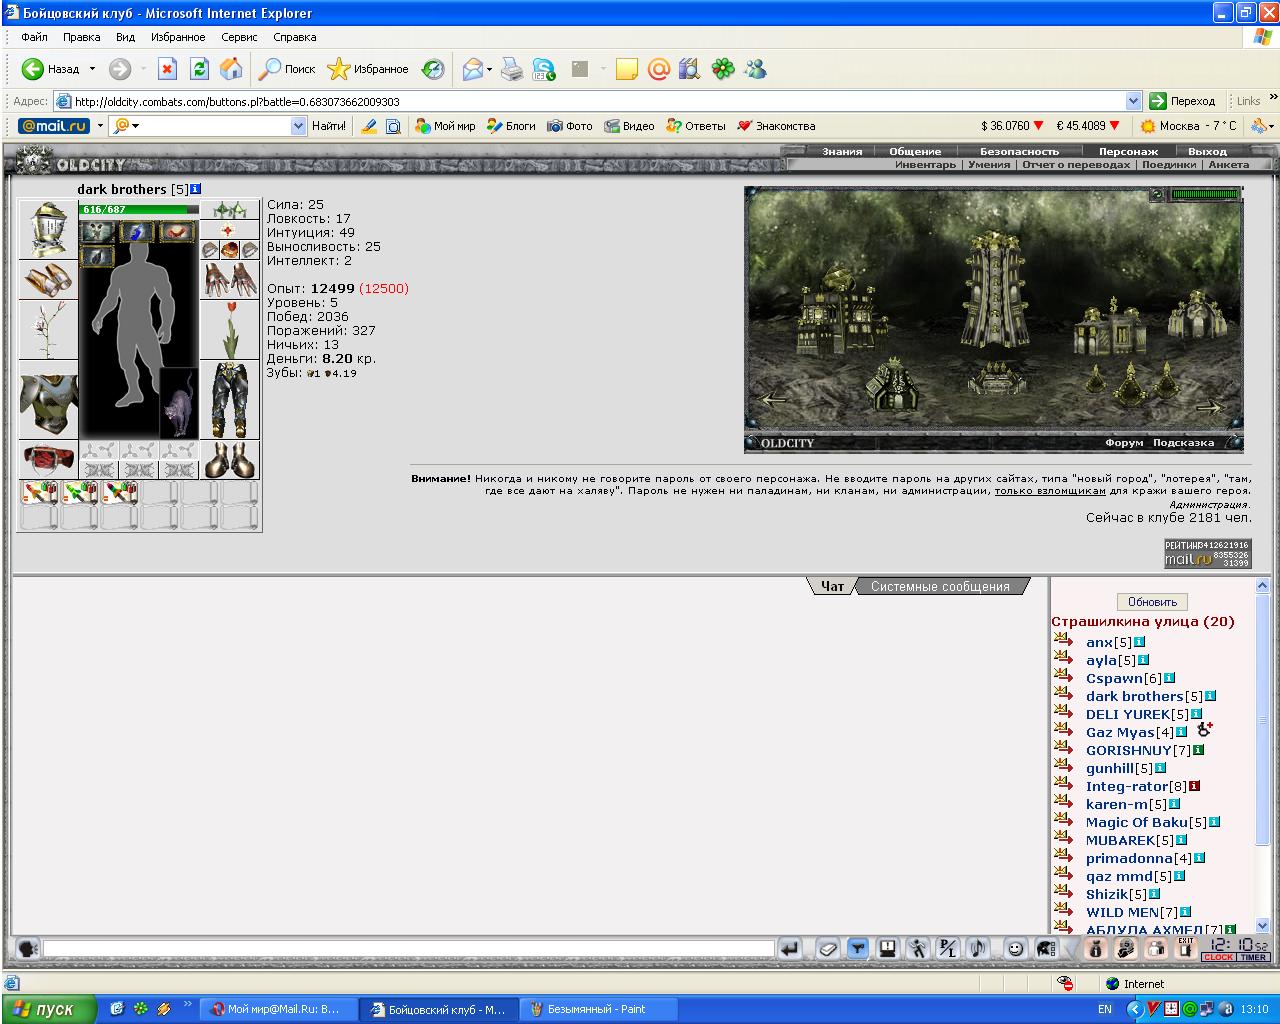Image resolution: width=1280 pixels, height=1024 pixels.
Task: Click the right arrow on the city map
Action: point(1209,407)
